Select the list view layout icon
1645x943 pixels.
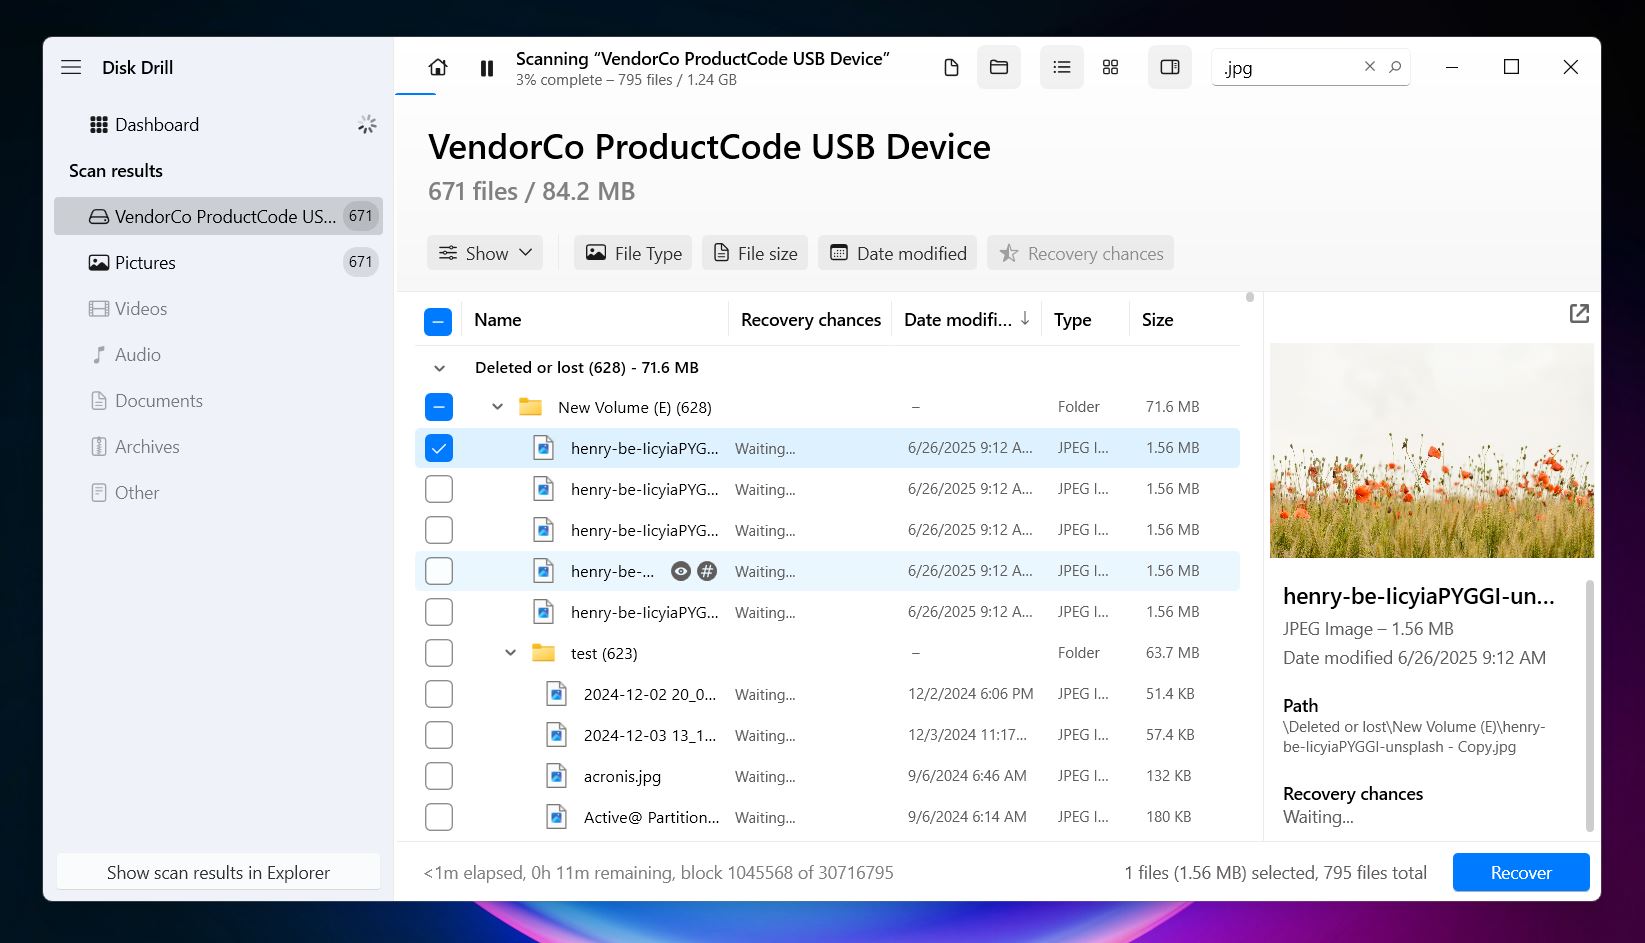click(1062, 67)
